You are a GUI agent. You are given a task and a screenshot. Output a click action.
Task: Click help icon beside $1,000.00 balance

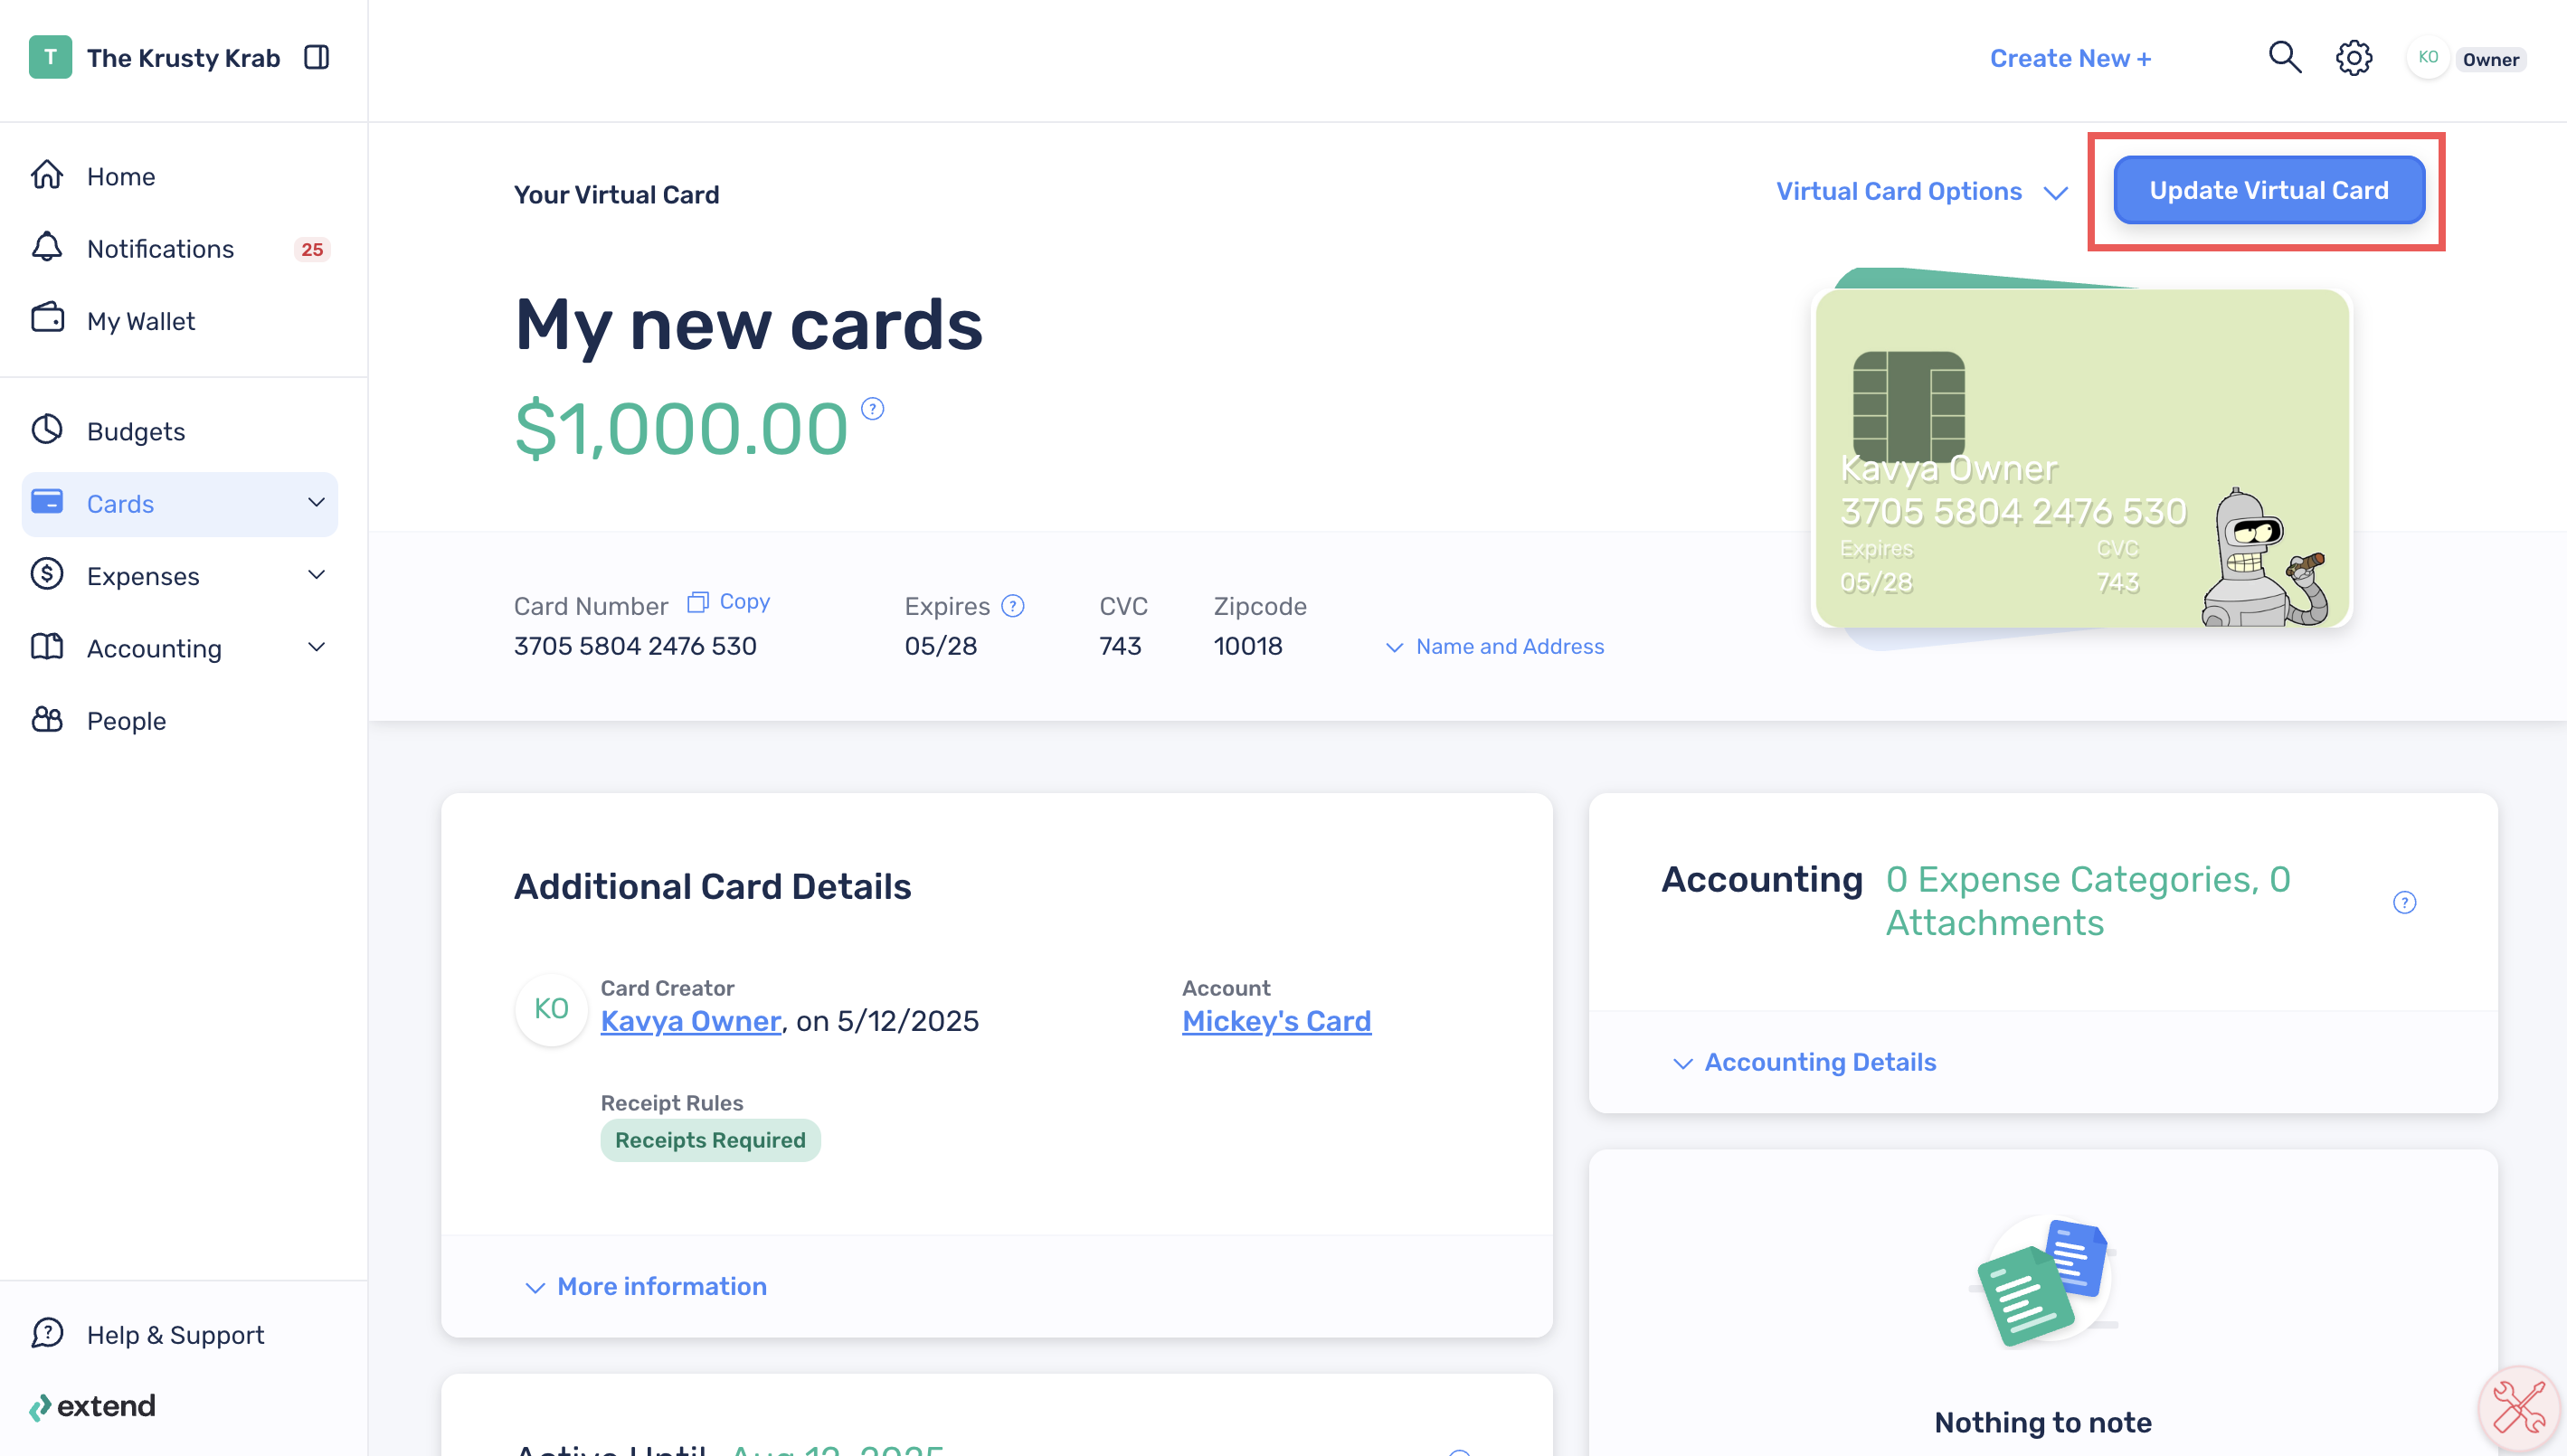tap(872, 408)
